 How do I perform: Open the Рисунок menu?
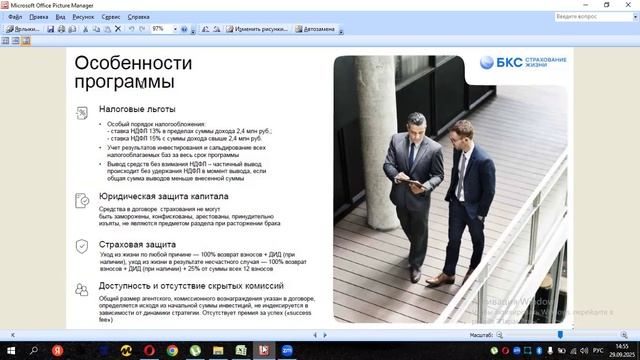click(x=83, y=17)
